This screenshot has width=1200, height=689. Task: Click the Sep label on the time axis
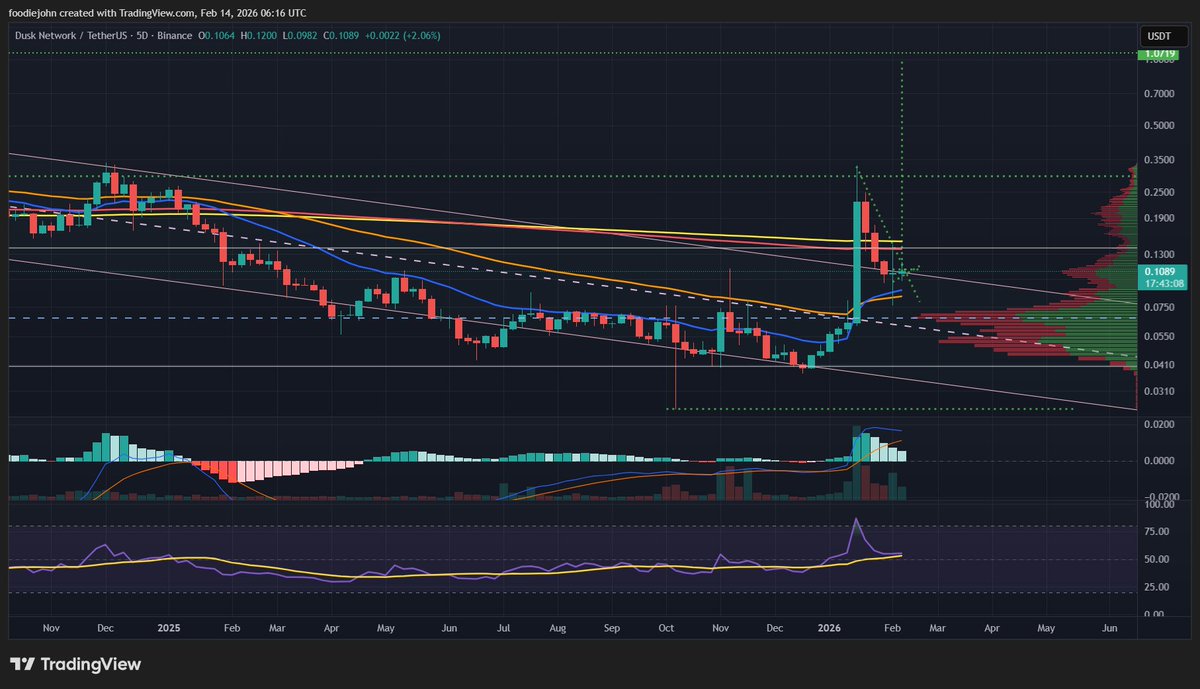pos(613,629)
